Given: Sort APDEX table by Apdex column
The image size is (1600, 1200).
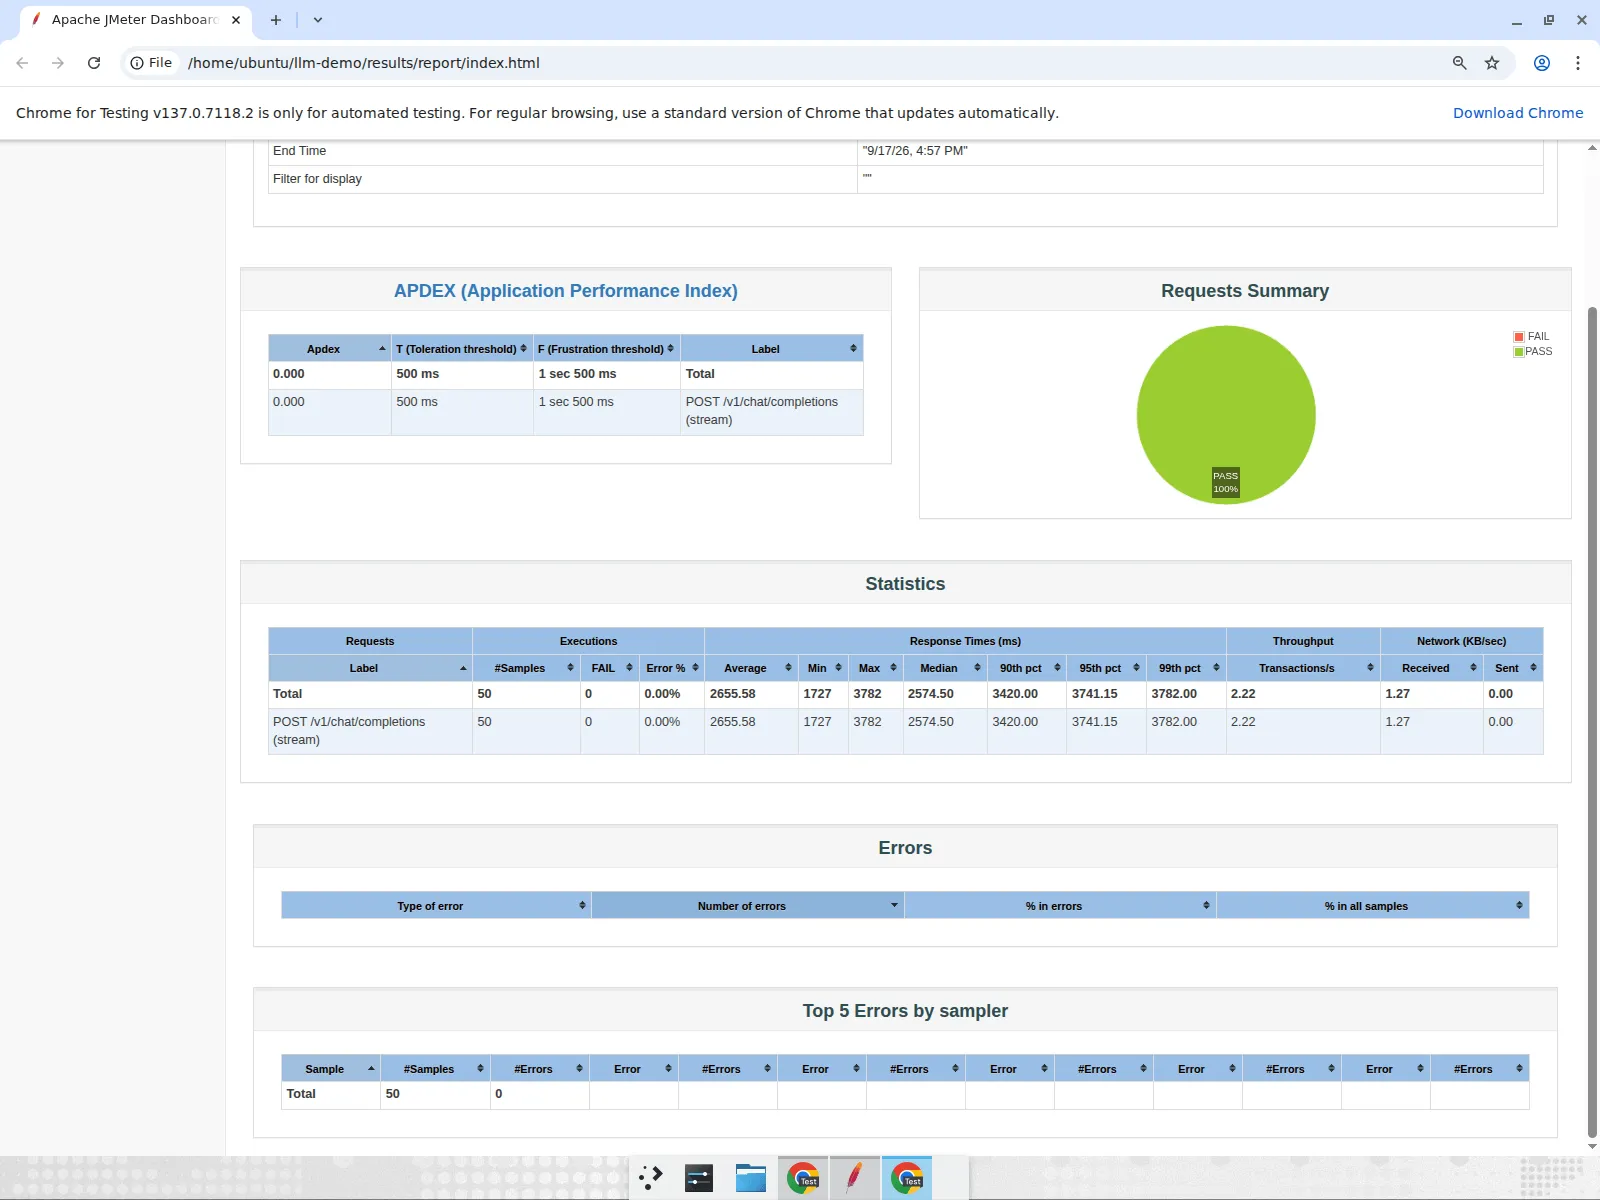Looking at the screenshot, I should coord(330,348).
